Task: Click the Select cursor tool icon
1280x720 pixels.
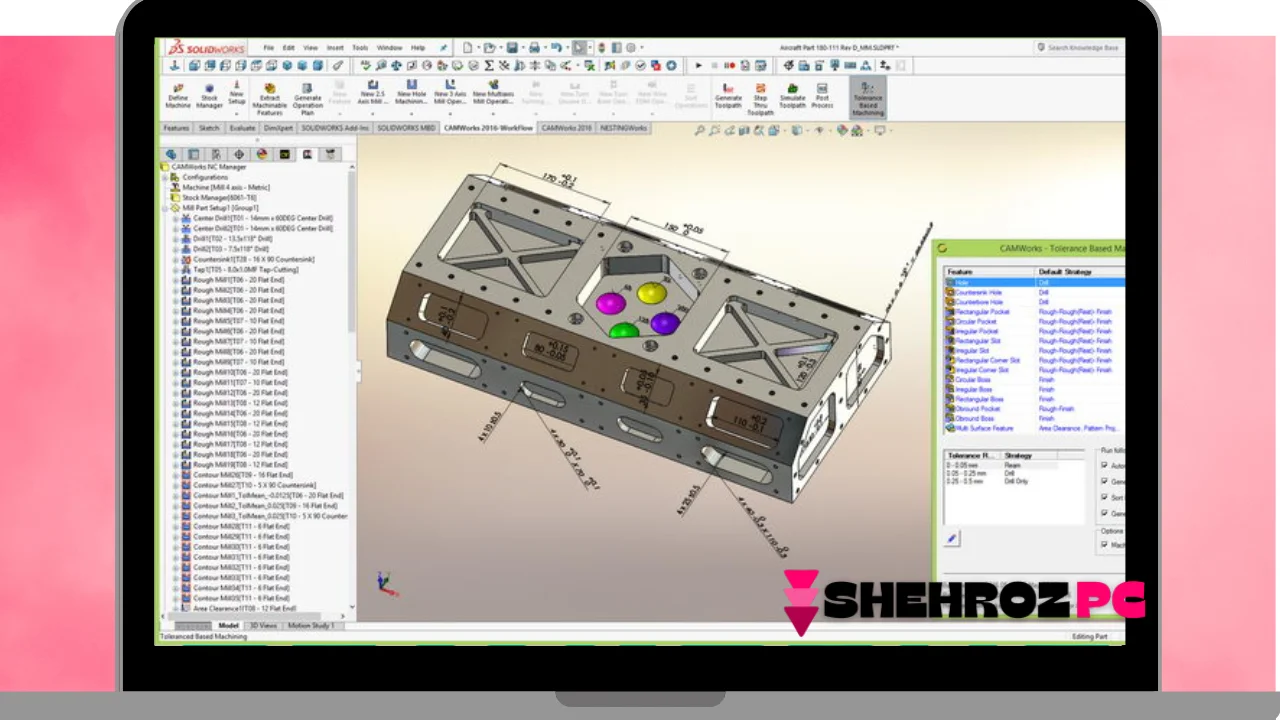Action: pos(581,47)
